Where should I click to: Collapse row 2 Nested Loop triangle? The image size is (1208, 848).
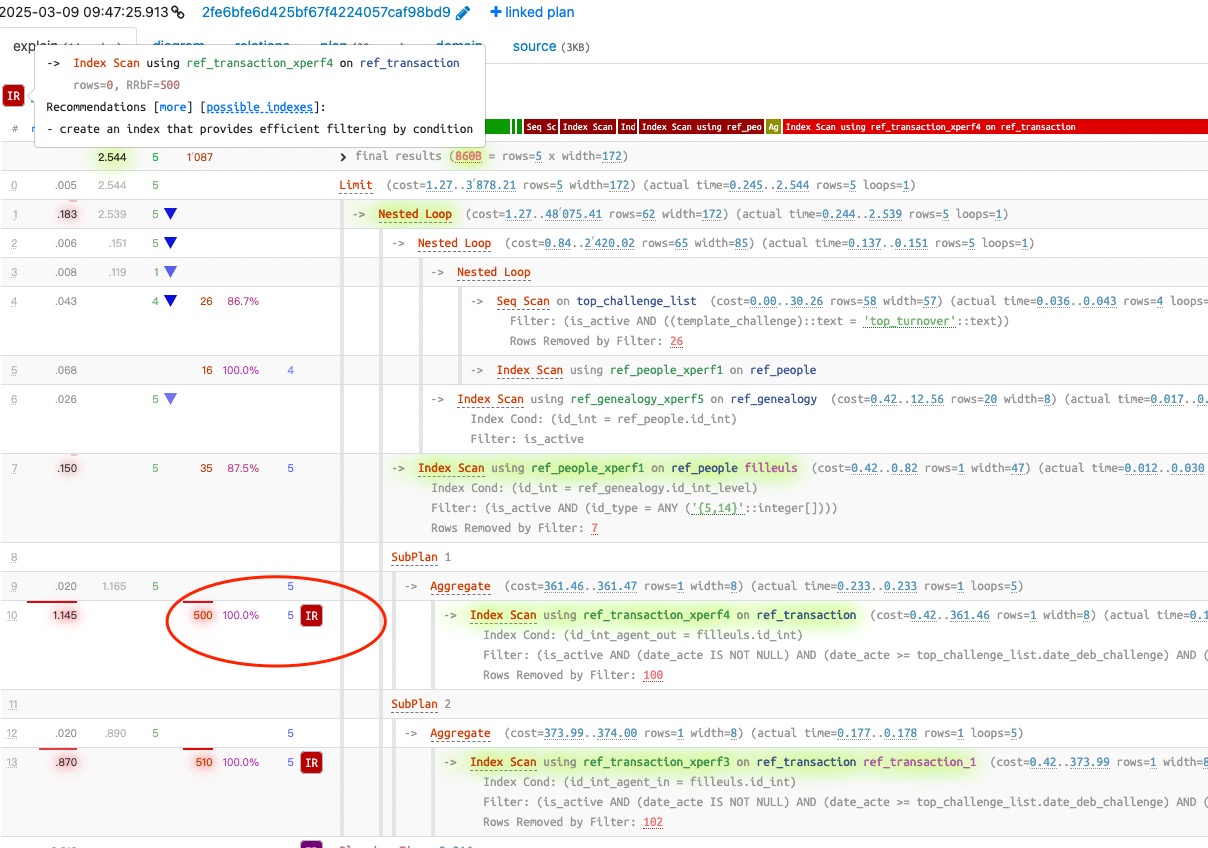coord(170,243)
